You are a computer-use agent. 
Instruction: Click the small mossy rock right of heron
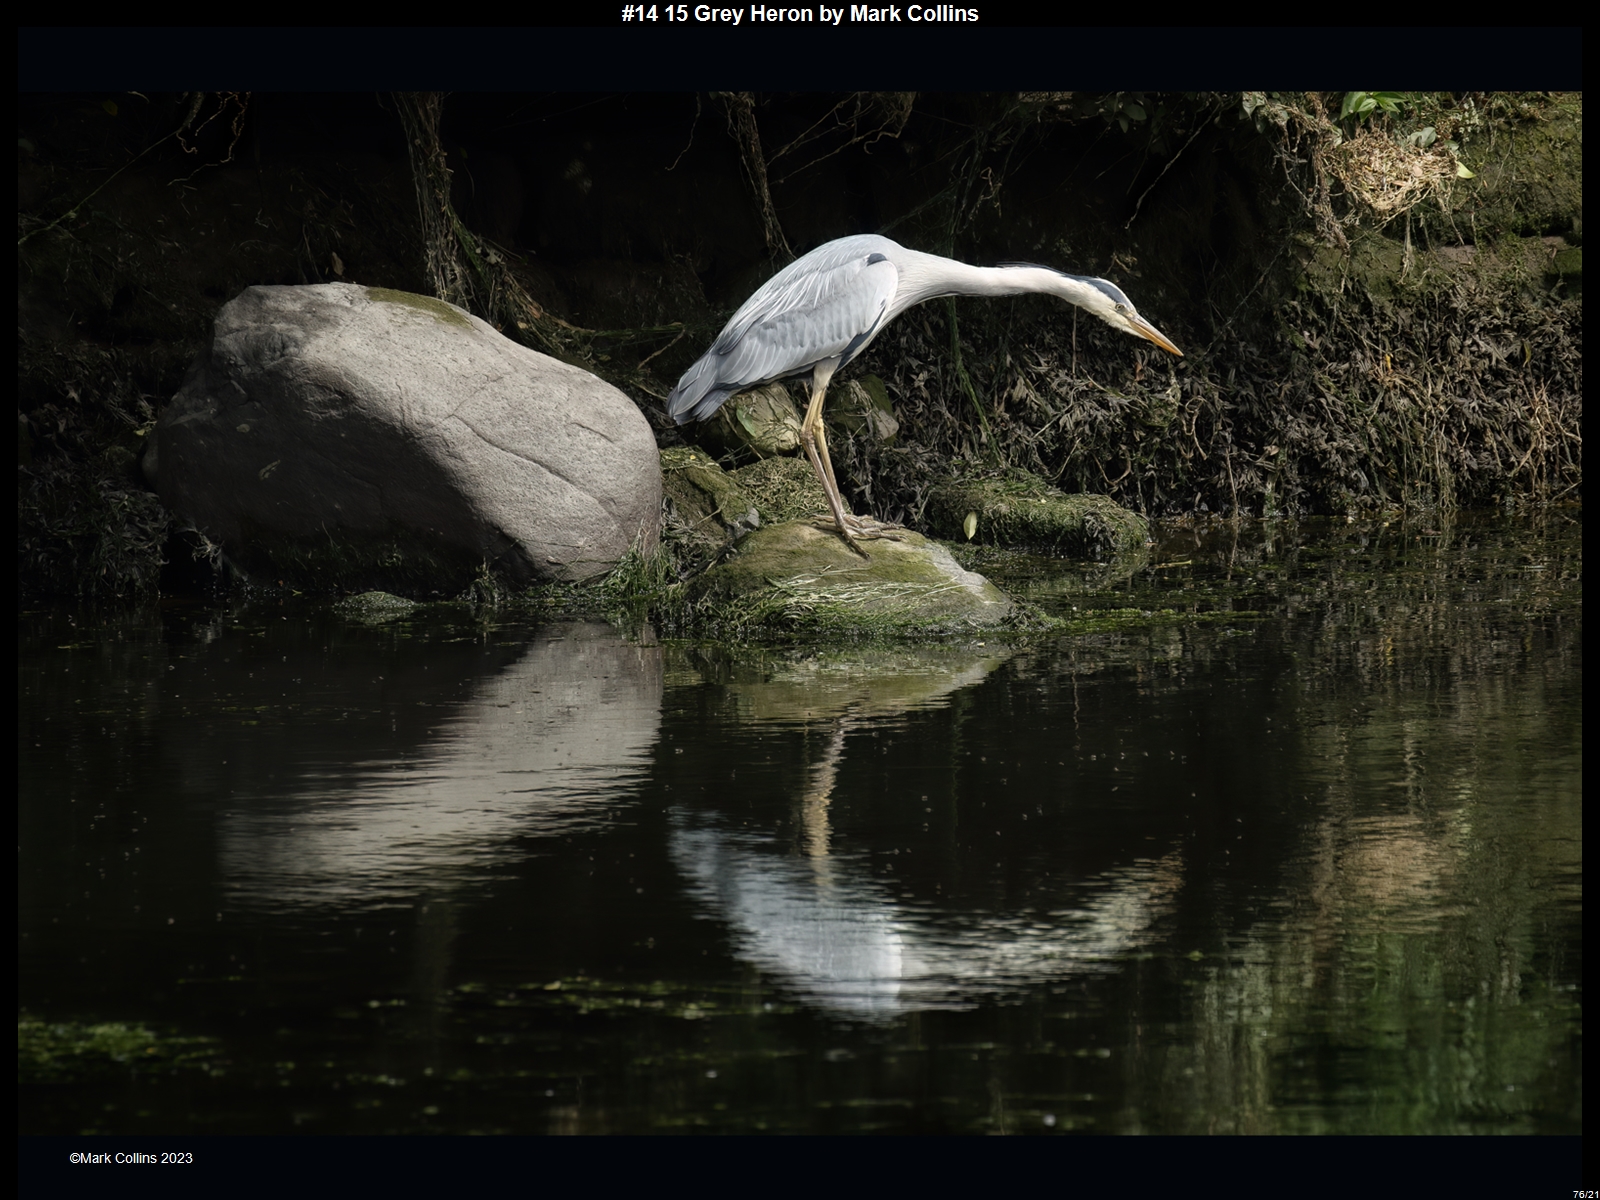pyautogui.click(x=1040, y=515)
